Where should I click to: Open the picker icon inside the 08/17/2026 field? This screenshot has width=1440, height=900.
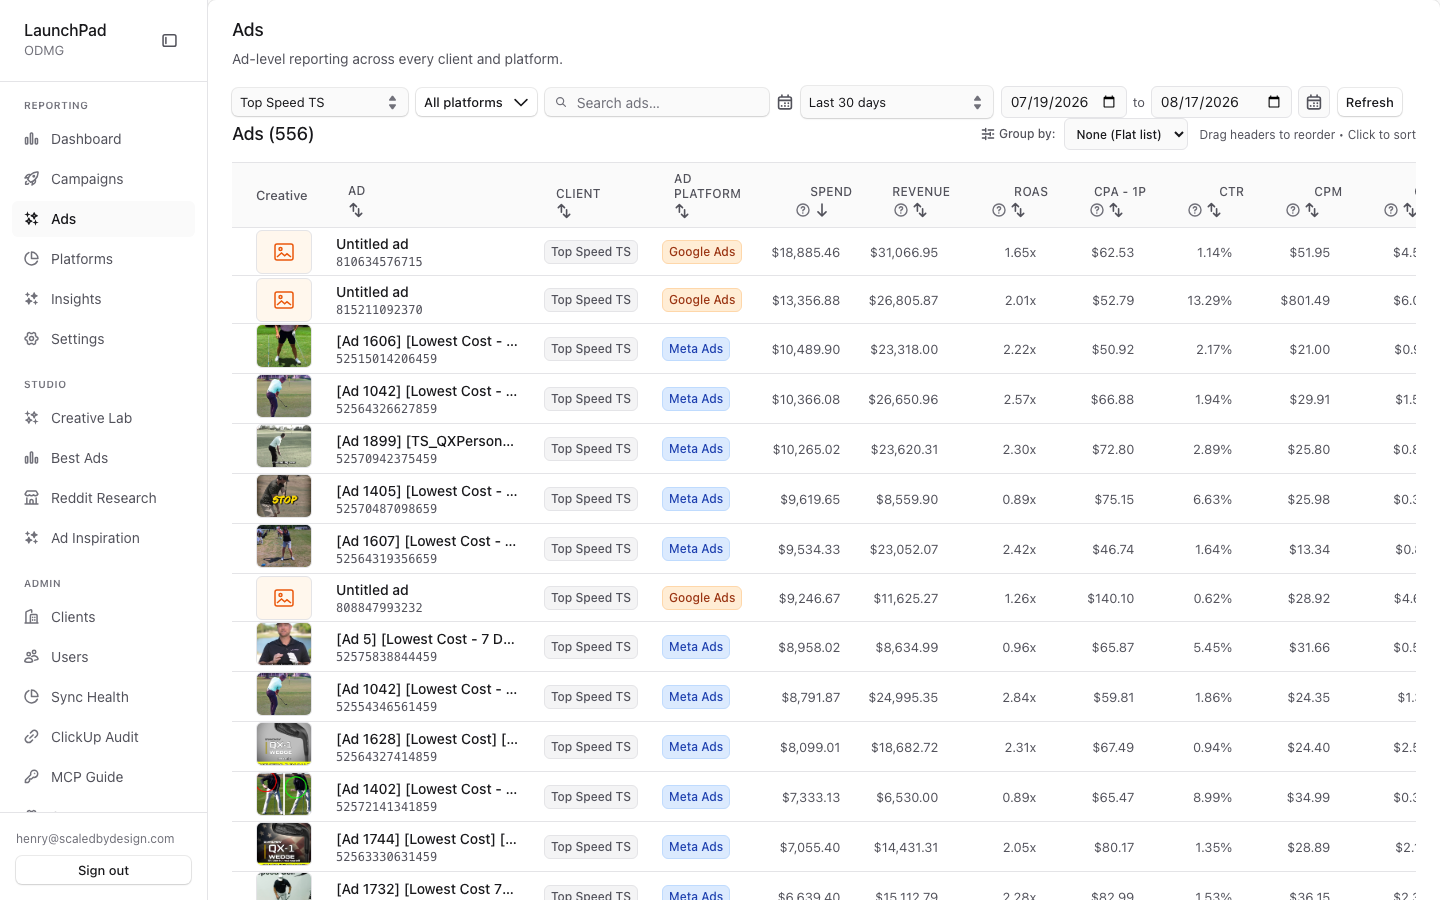1274,102
